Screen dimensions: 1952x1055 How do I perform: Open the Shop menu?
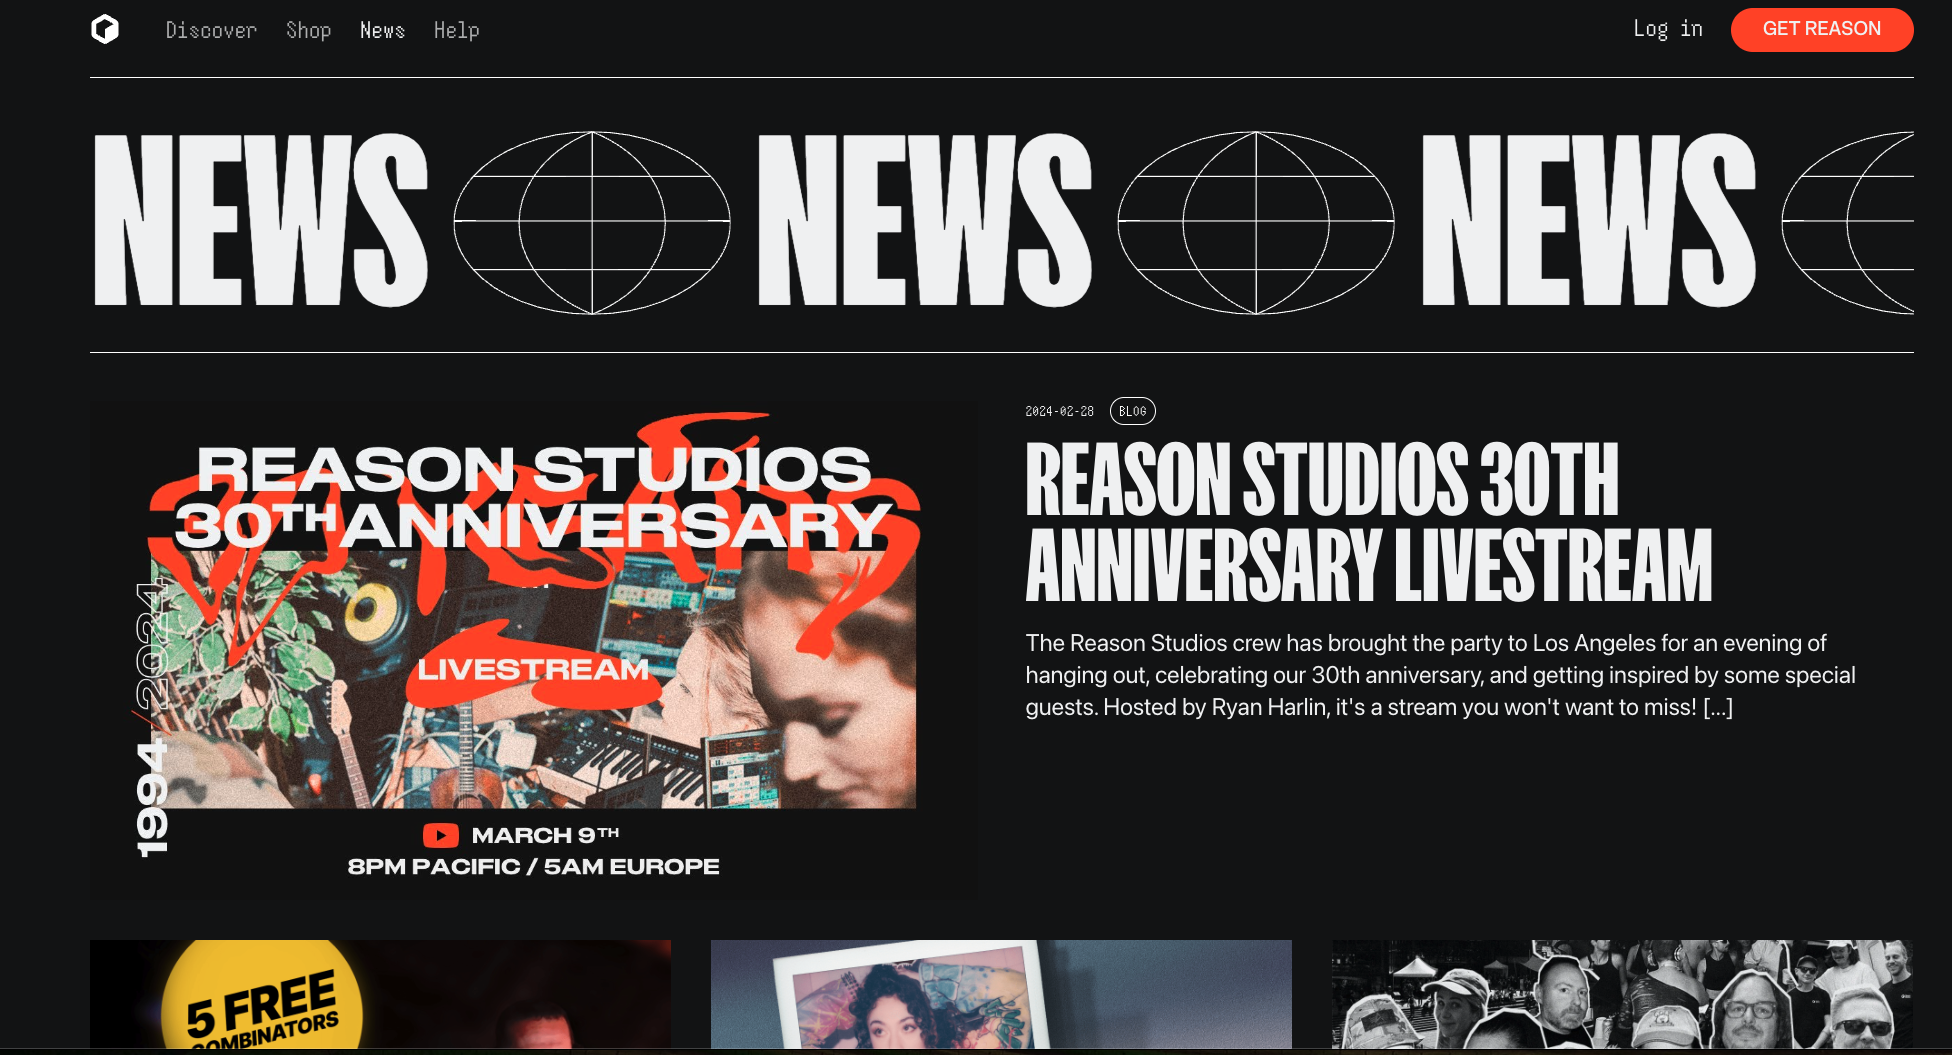308,30
